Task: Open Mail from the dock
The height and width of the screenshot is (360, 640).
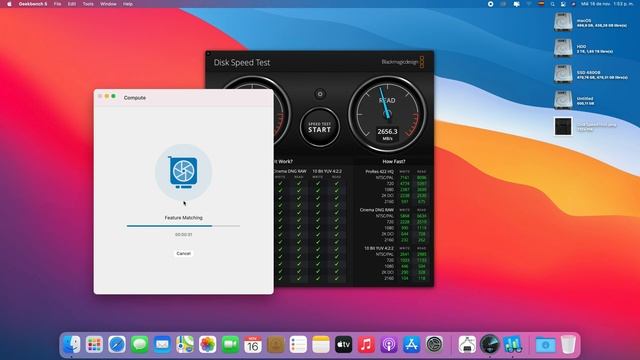Action: pyautogui.click(x=162, y=345)
